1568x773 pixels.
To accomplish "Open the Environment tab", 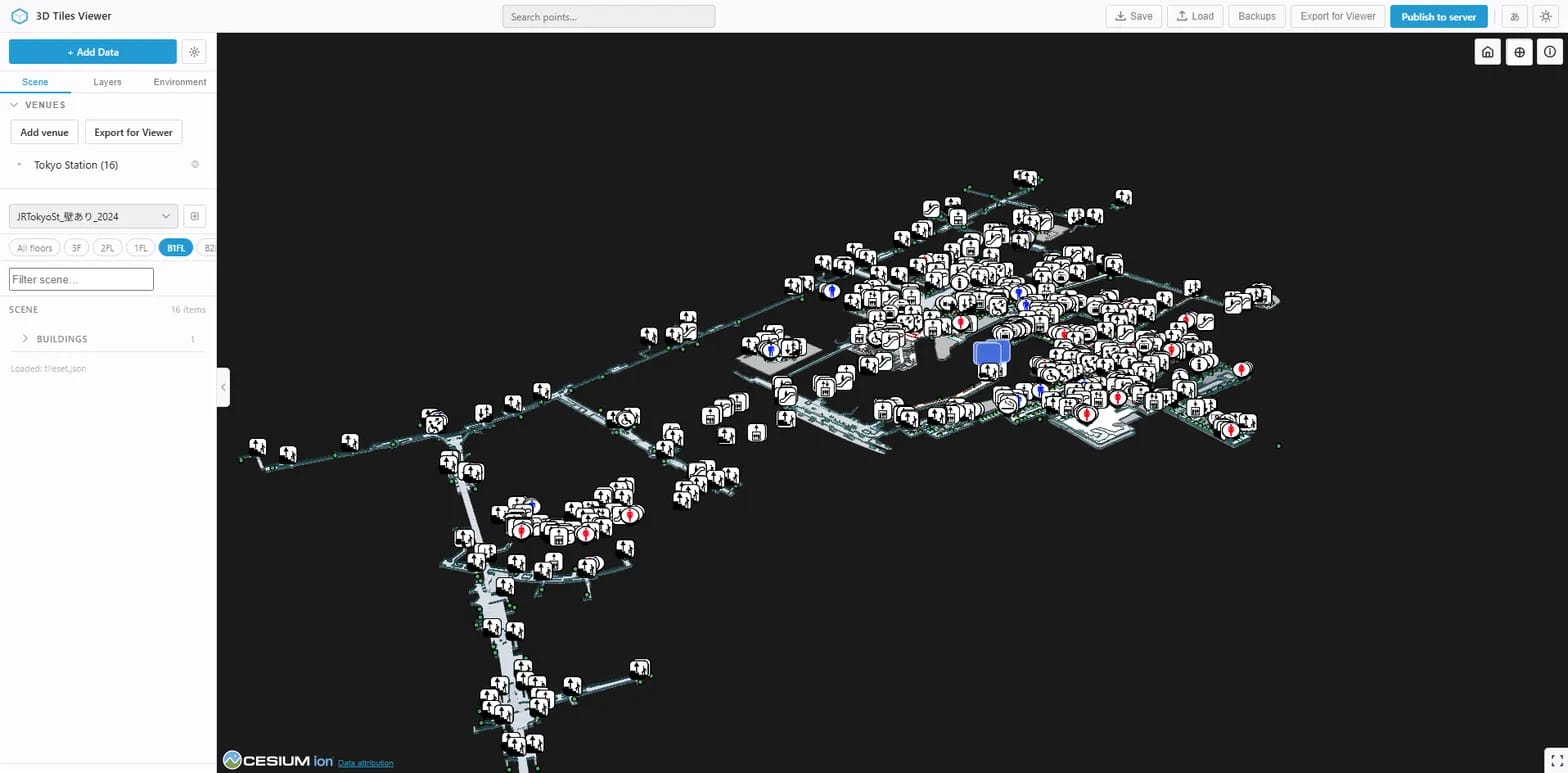I will [180, 82].
